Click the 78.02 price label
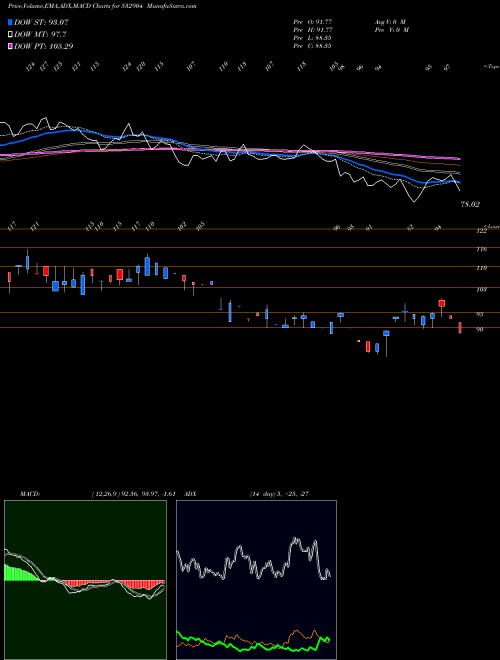 (470, 205)
